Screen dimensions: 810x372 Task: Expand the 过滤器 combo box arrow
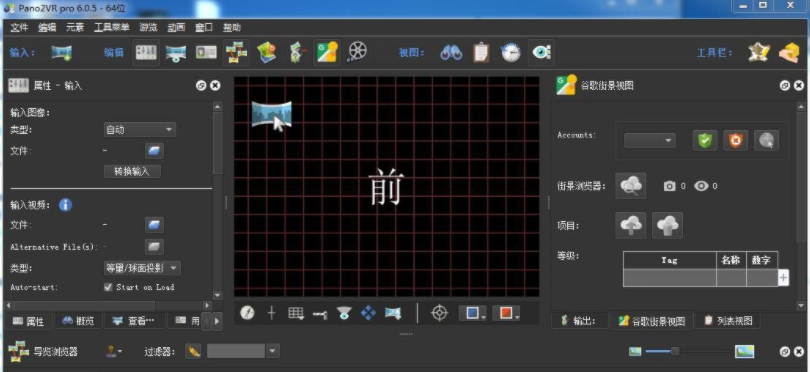(273, 351)
